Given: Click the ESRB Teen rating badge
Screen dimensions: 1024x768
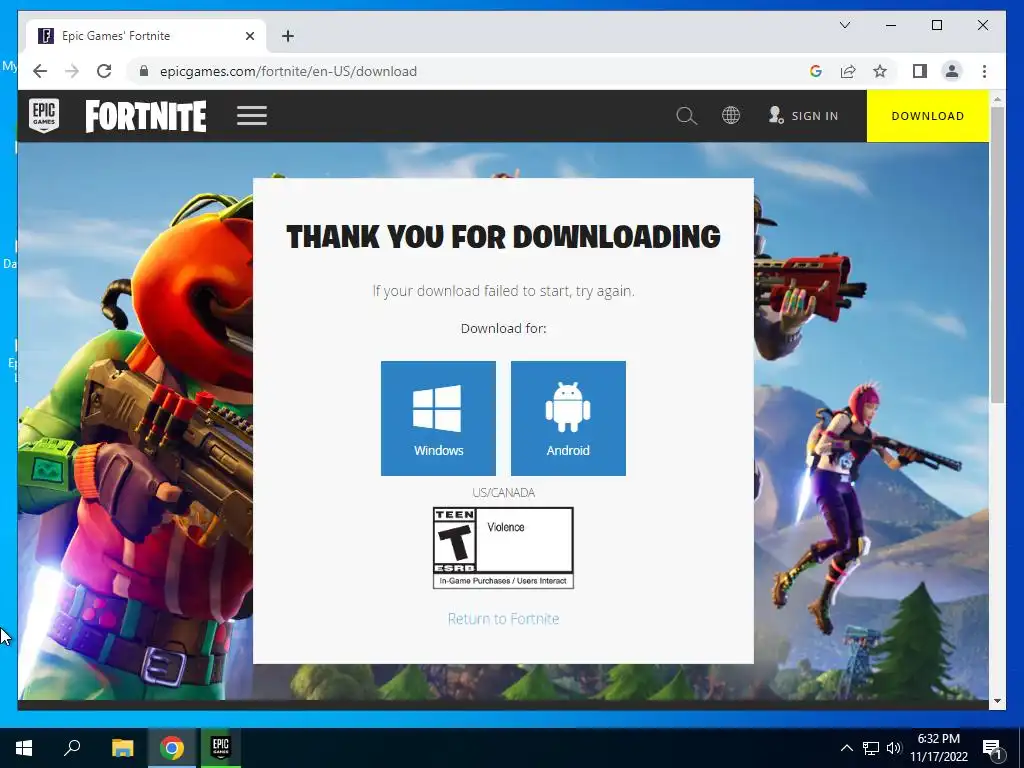Looking at the screenshot, I should [504, 548].
